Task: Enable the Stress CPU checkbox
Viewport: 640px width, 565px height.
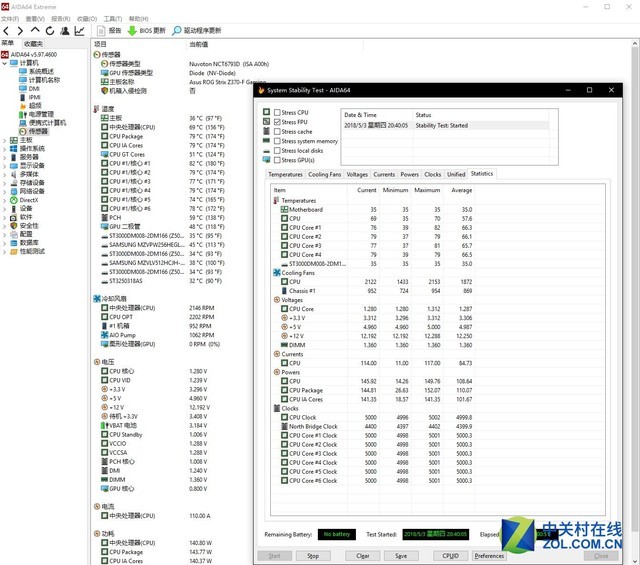Action: tap(277, 113)
